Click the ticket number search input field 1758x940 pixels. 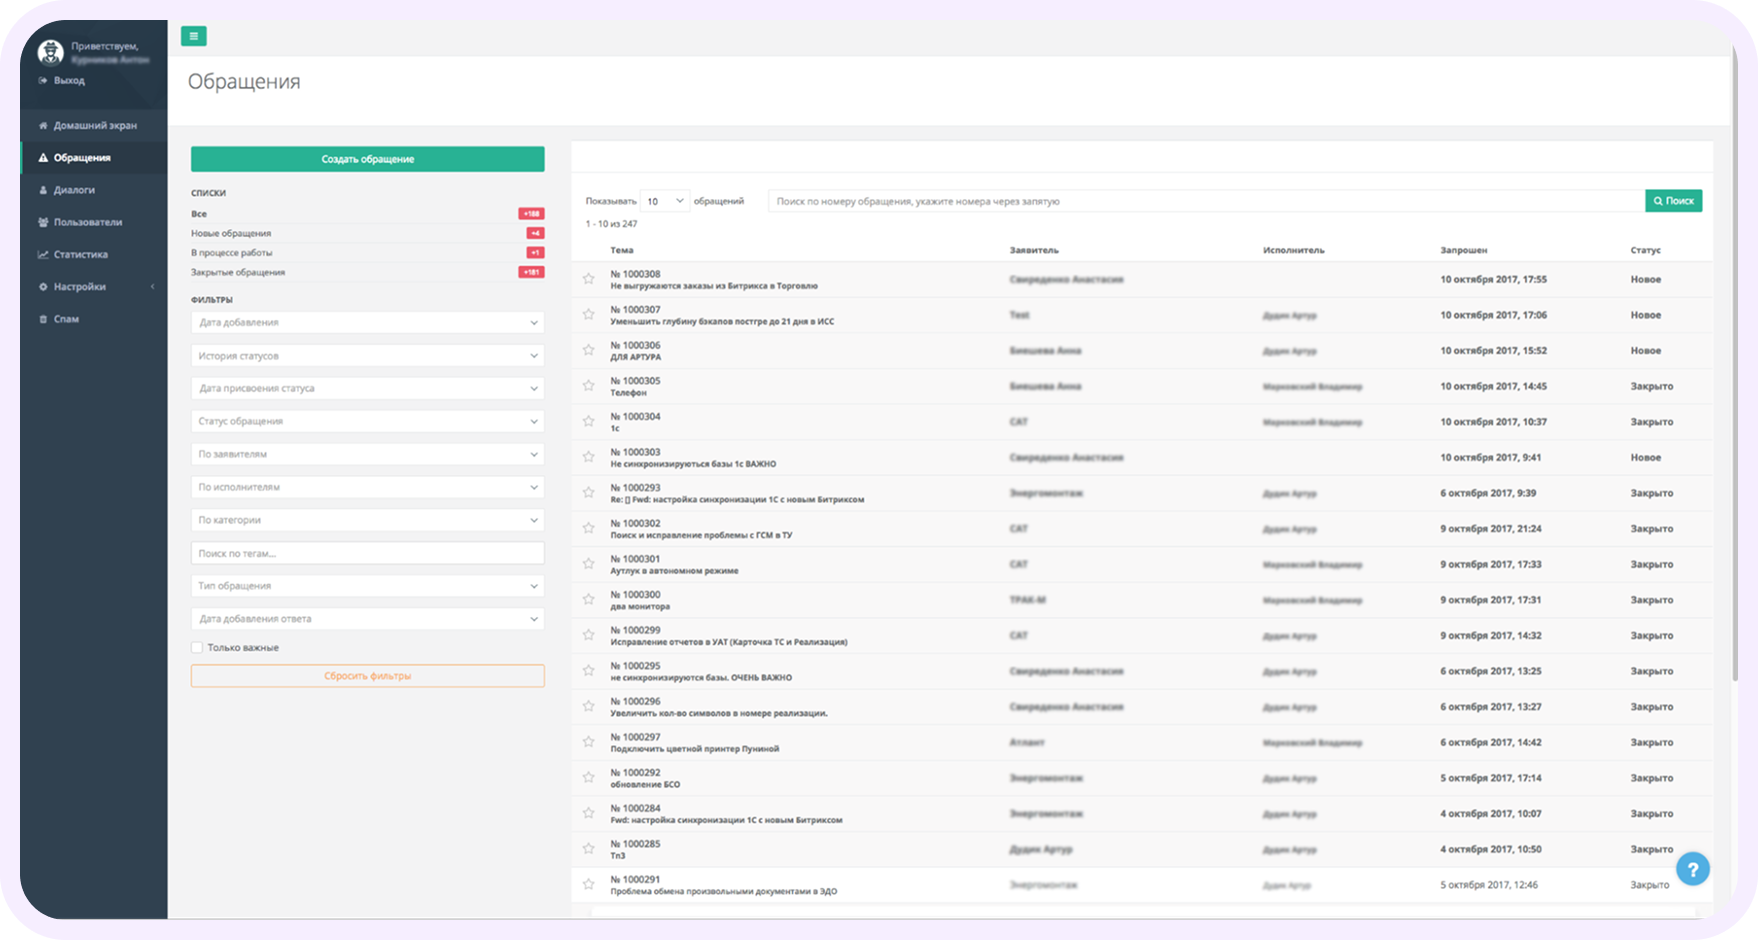coord(1205,201)
